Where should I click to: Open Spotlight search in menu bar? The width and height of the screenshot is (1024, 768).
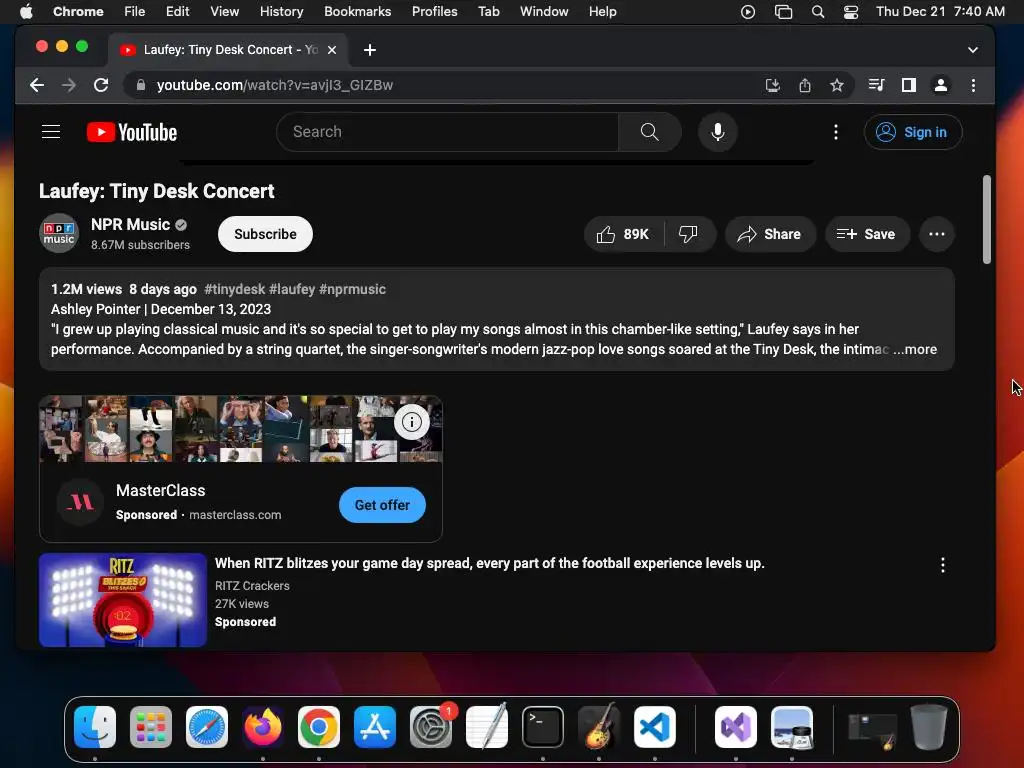click(818, 12)
